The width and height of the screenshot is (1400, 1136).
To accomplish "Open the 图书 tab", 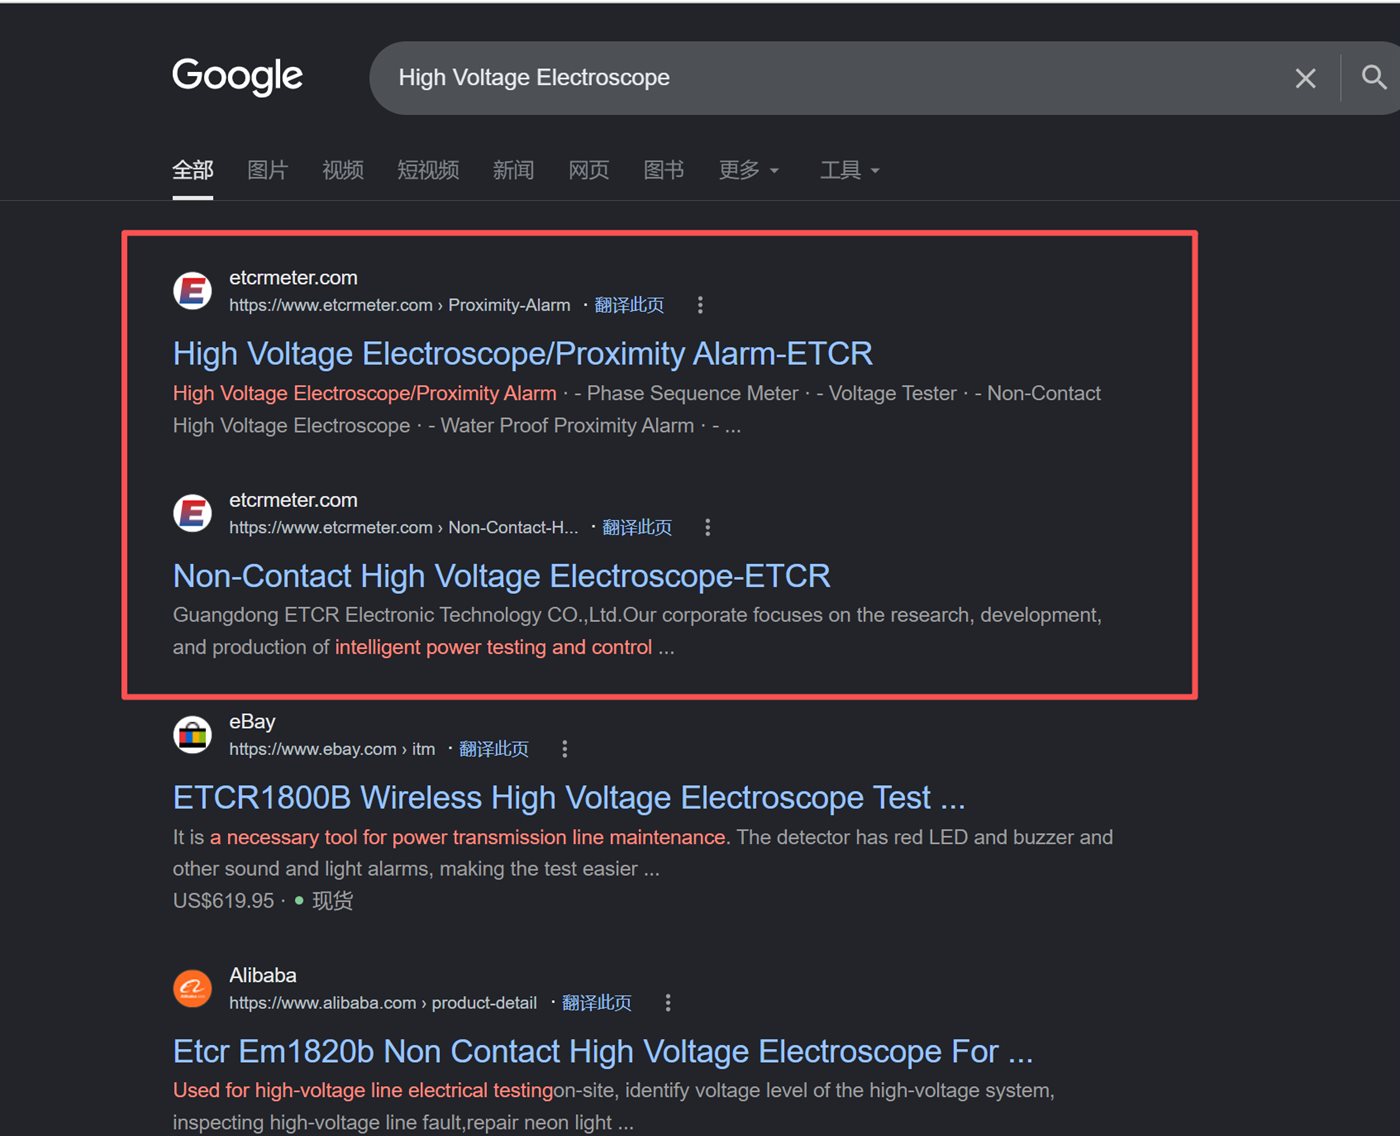I will 664,170.
